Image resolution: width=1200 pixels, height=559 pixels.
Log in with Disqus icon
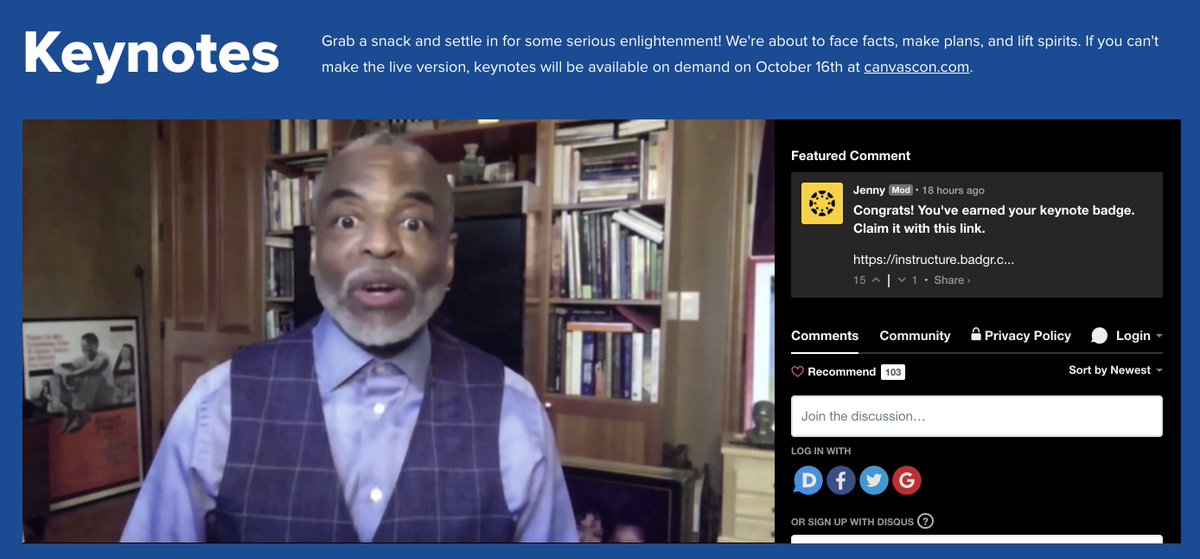[808, 480]
